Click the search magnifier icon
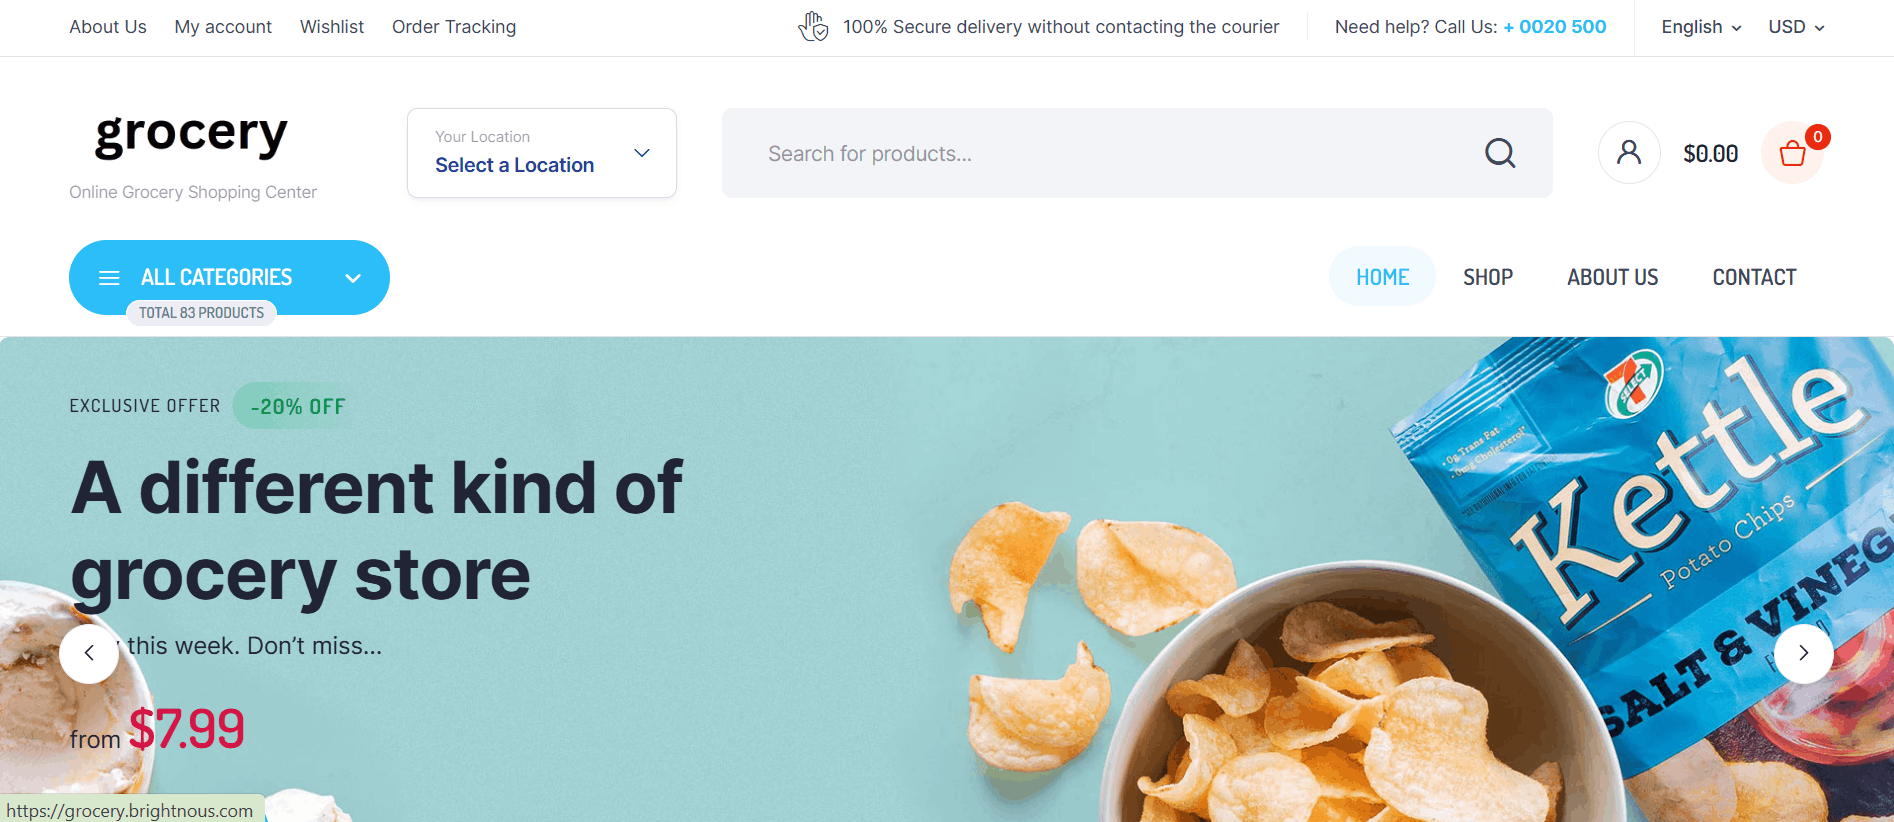This screenshot has width=1894, height=822. [x=1500, y=153]
